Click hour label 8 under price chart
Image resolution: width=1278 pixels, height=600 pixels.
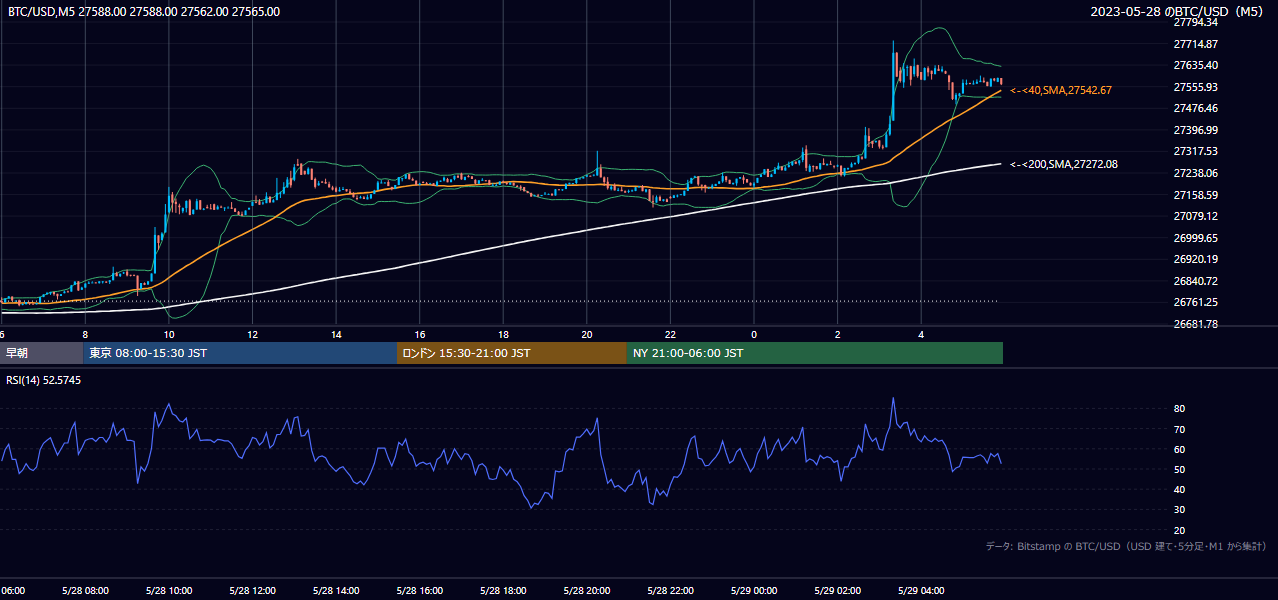tap(85, 334)
